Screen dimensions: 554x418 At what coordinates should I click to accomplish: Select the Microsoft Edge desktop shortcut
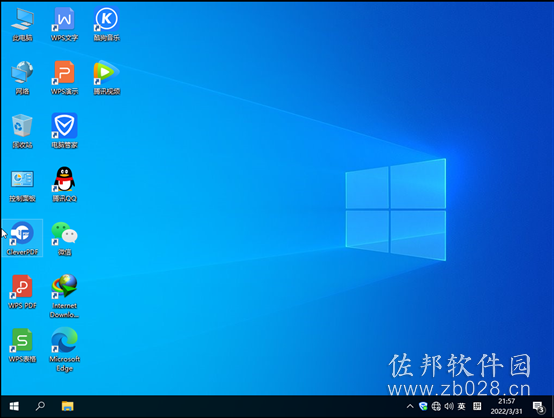64,350
